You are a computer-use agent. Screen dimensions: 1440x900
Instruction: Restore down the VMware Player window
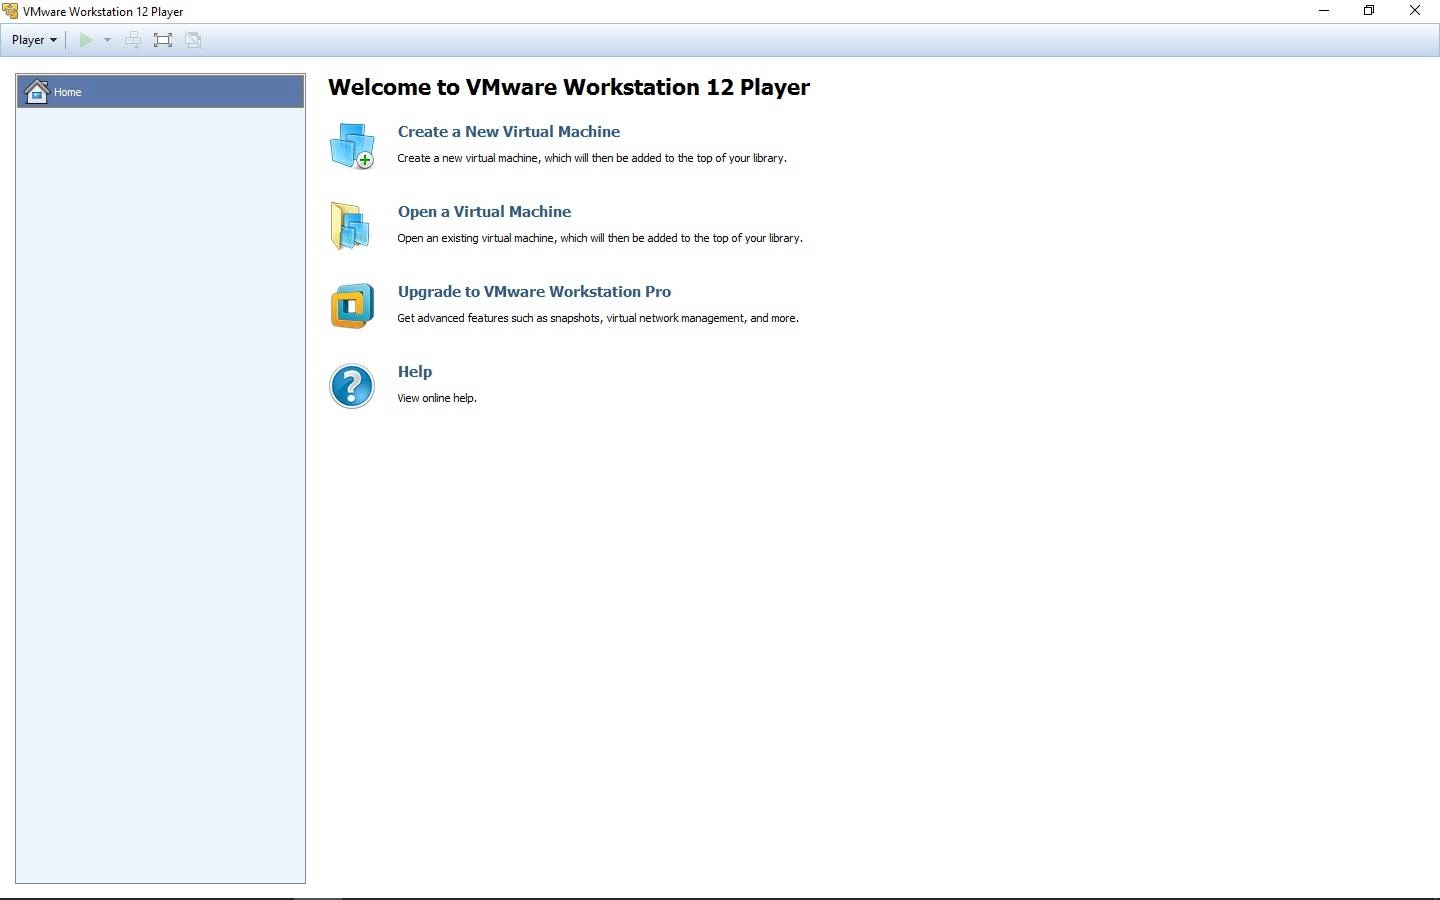(1369, 11)
